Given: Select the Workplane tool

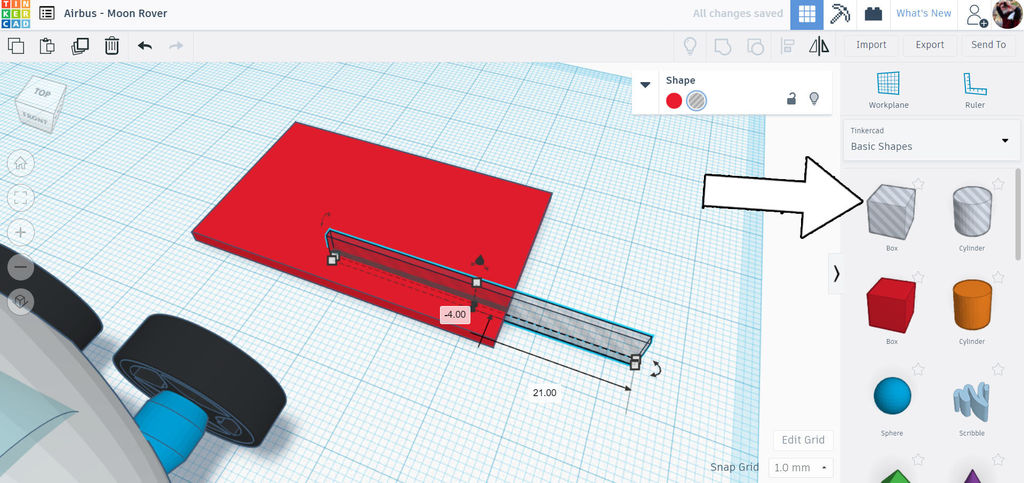Looking at the screenshot, I should (888, 89).
